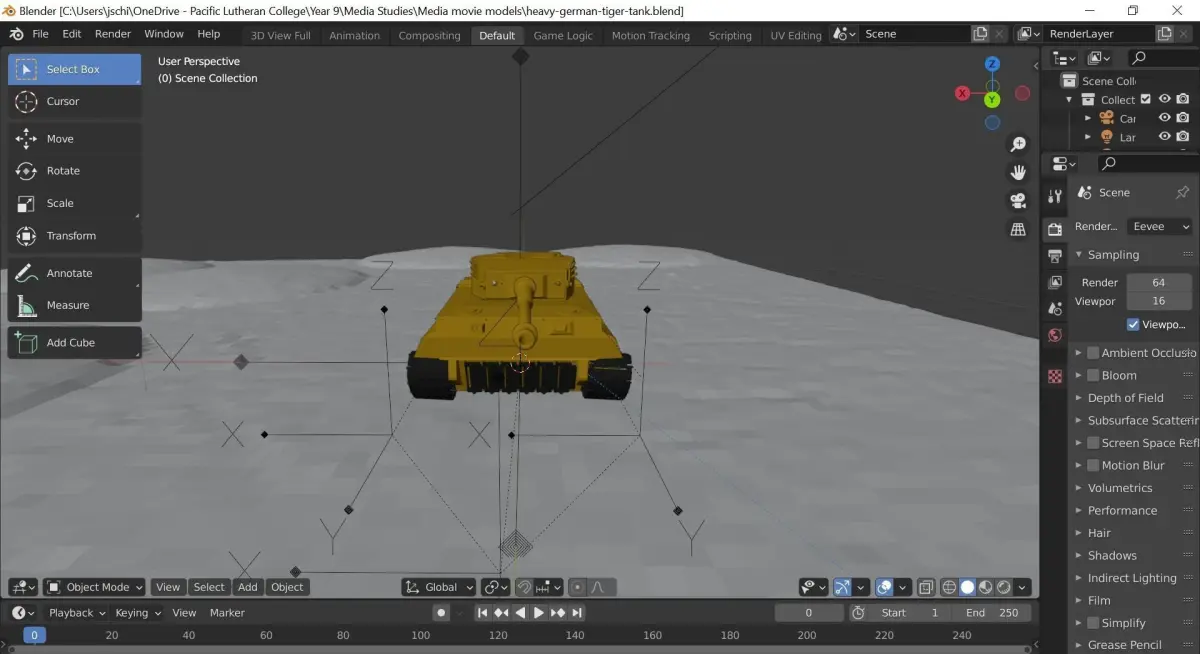Enable the Ambient Occlusion checkbox
Screen dimensions: 1200x654
(x=1093, y=353)
